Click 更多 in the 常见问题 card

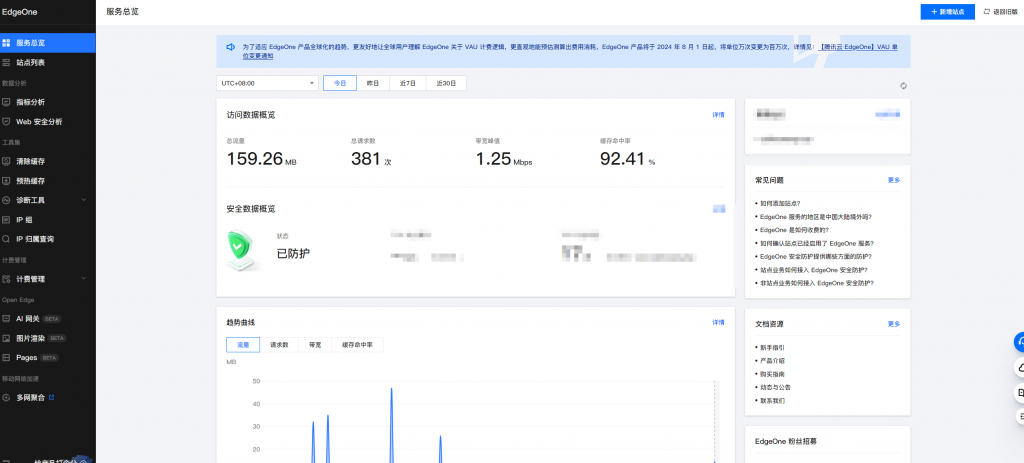894,180
